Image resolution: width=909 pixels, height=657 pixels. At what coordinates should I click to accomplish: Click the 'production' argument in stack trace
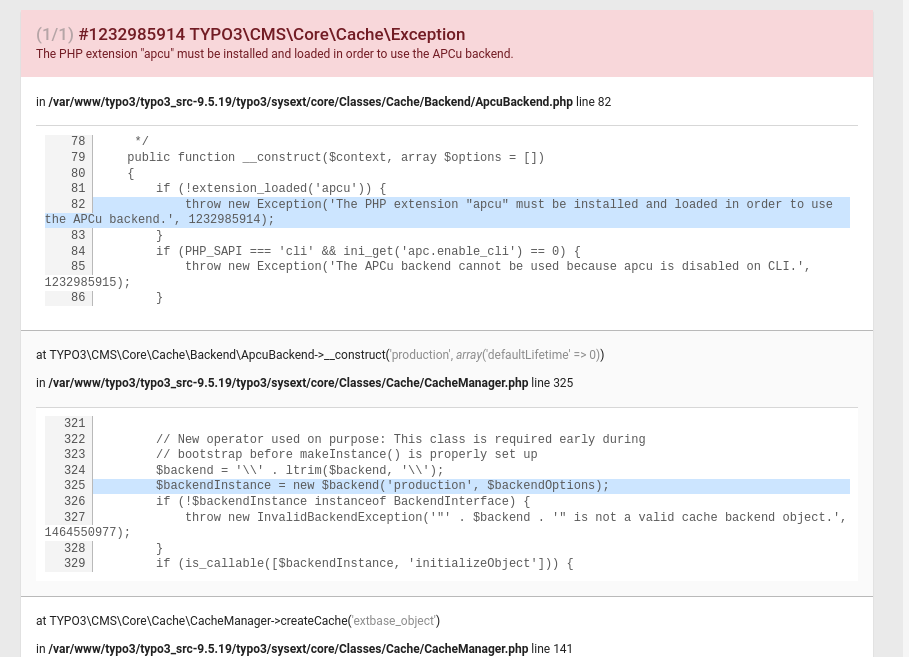[x=419, y=355]
